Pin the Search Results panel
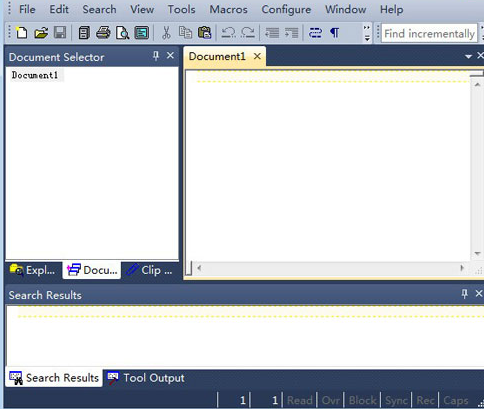 click(464, 294)
